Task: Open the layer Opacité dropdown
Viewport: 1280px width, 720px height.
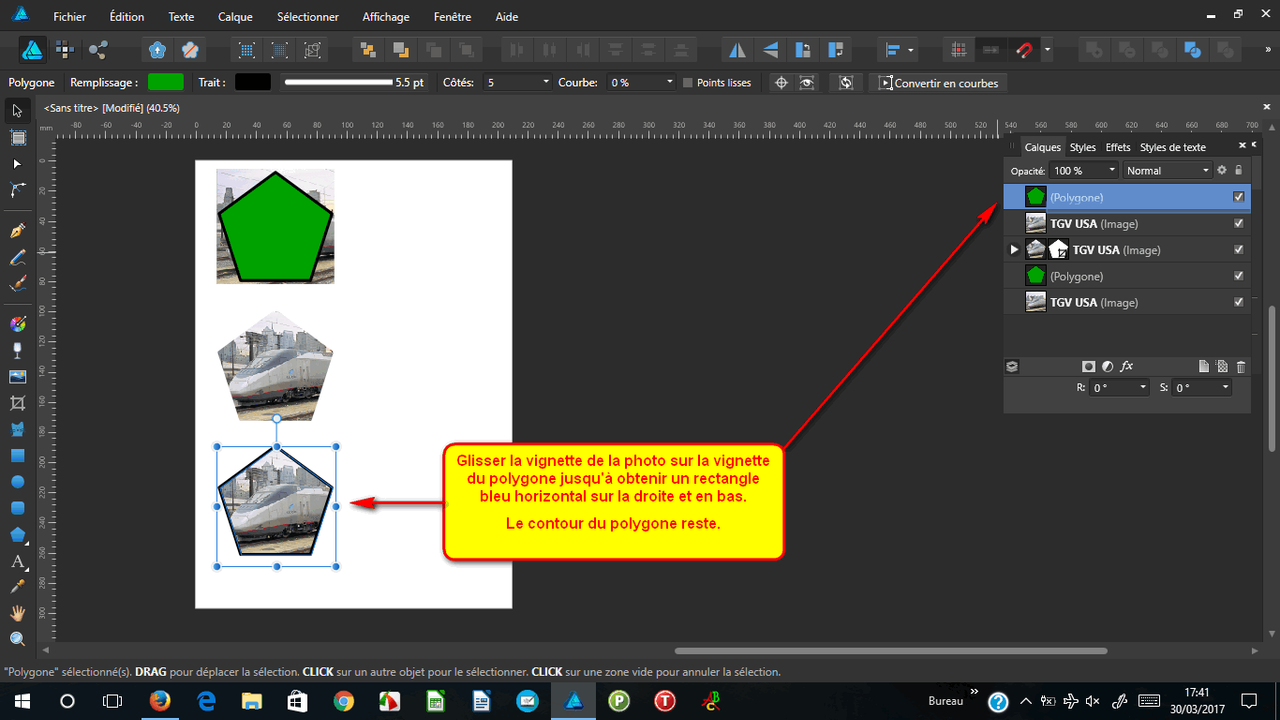Action: 1111,171
